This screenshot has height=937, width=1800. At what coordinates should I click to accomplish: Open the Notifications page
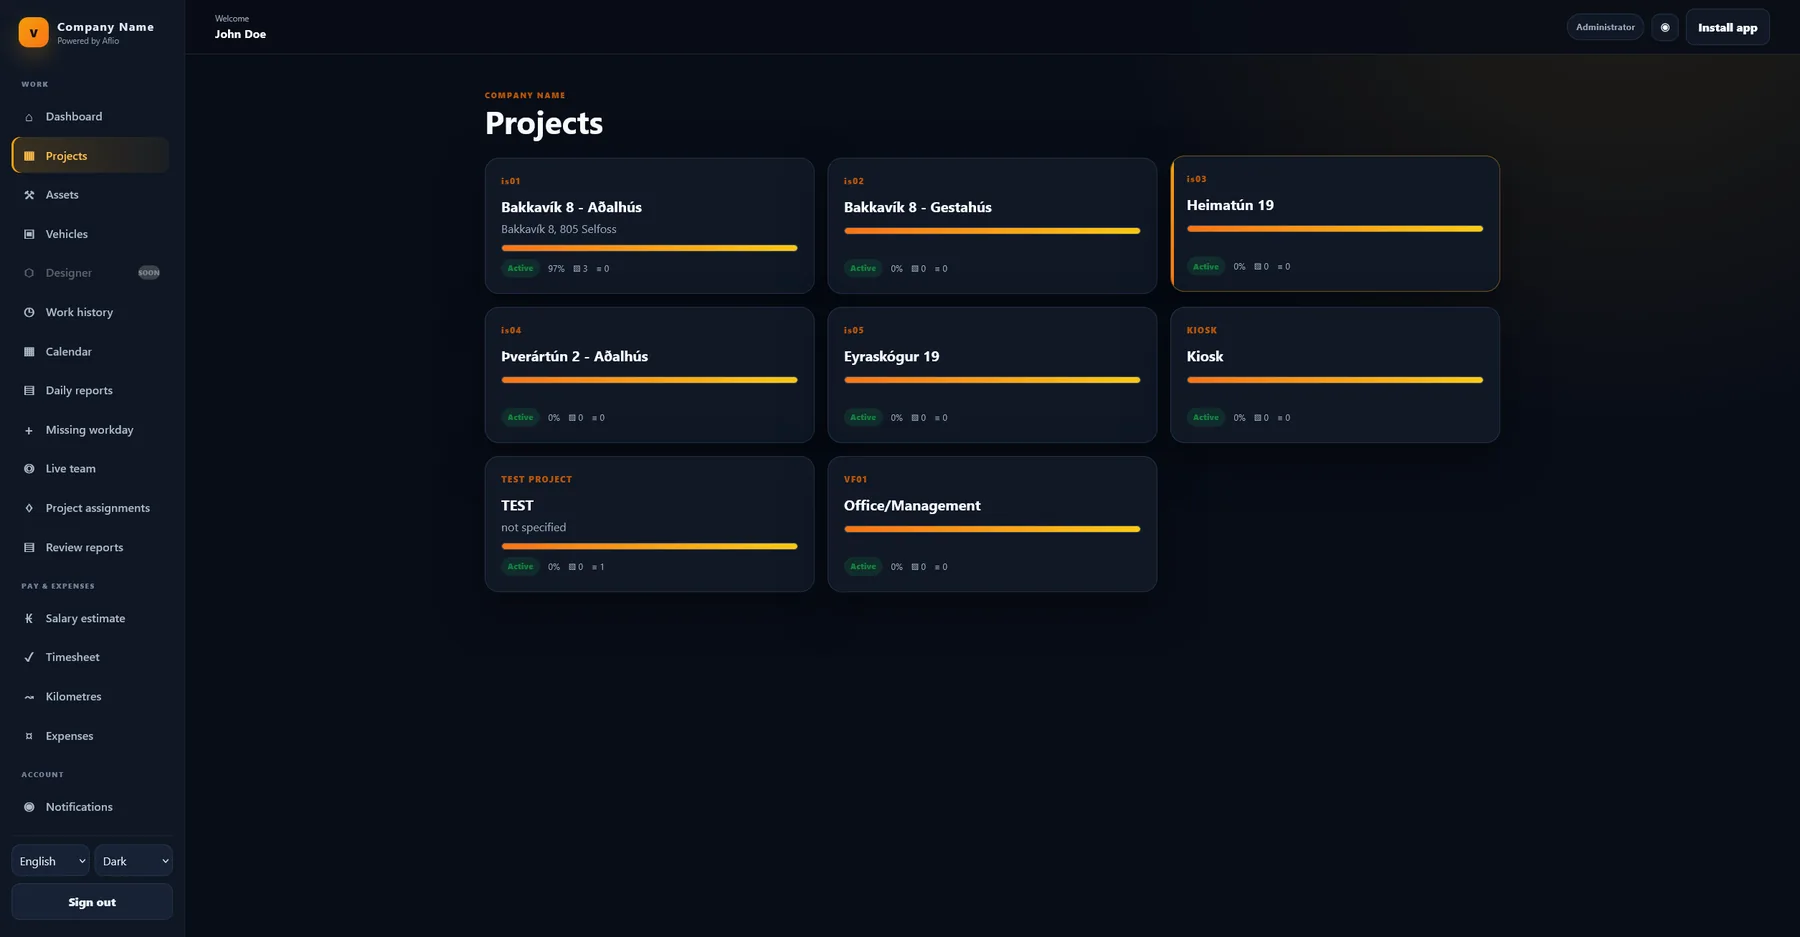[x=90, y=807]
